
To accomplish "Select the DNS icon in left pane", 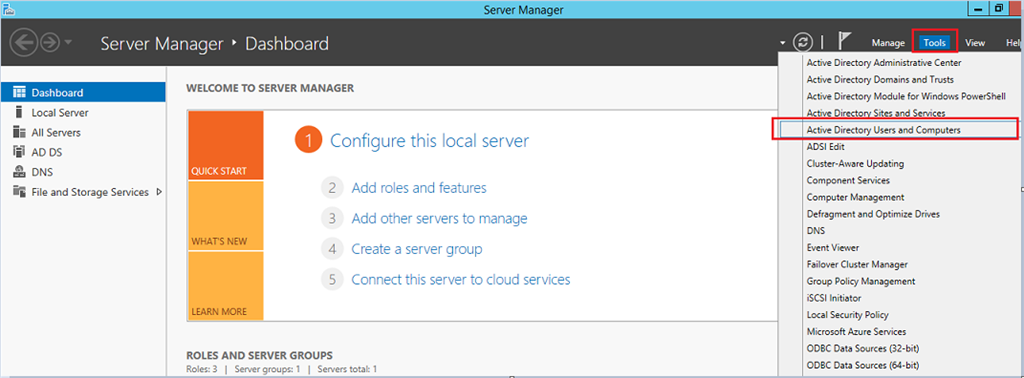I will click(20, 172).
